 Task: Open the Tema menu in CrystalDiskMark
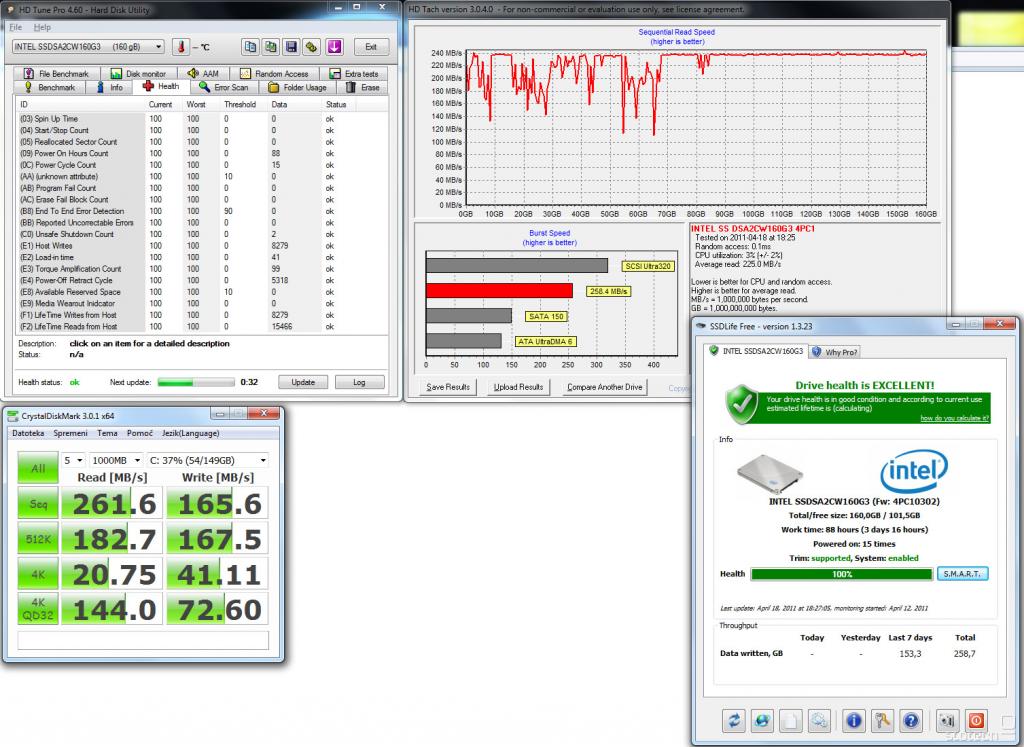107,433
